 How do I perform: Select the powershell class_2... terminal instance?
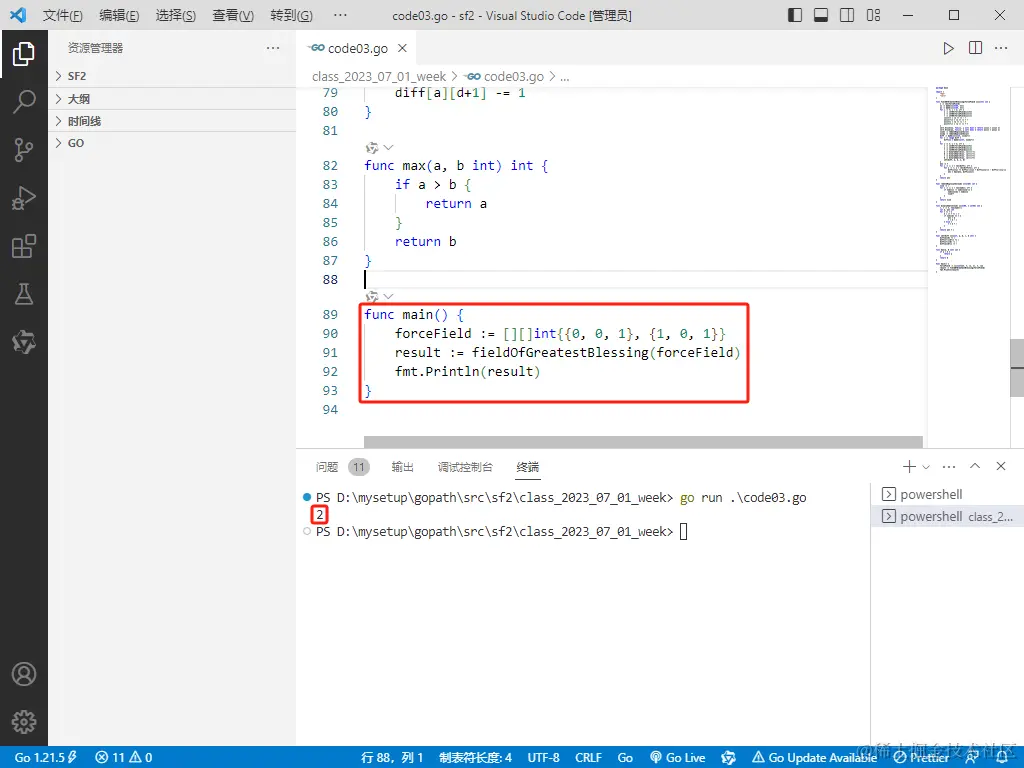coord(947,517)
